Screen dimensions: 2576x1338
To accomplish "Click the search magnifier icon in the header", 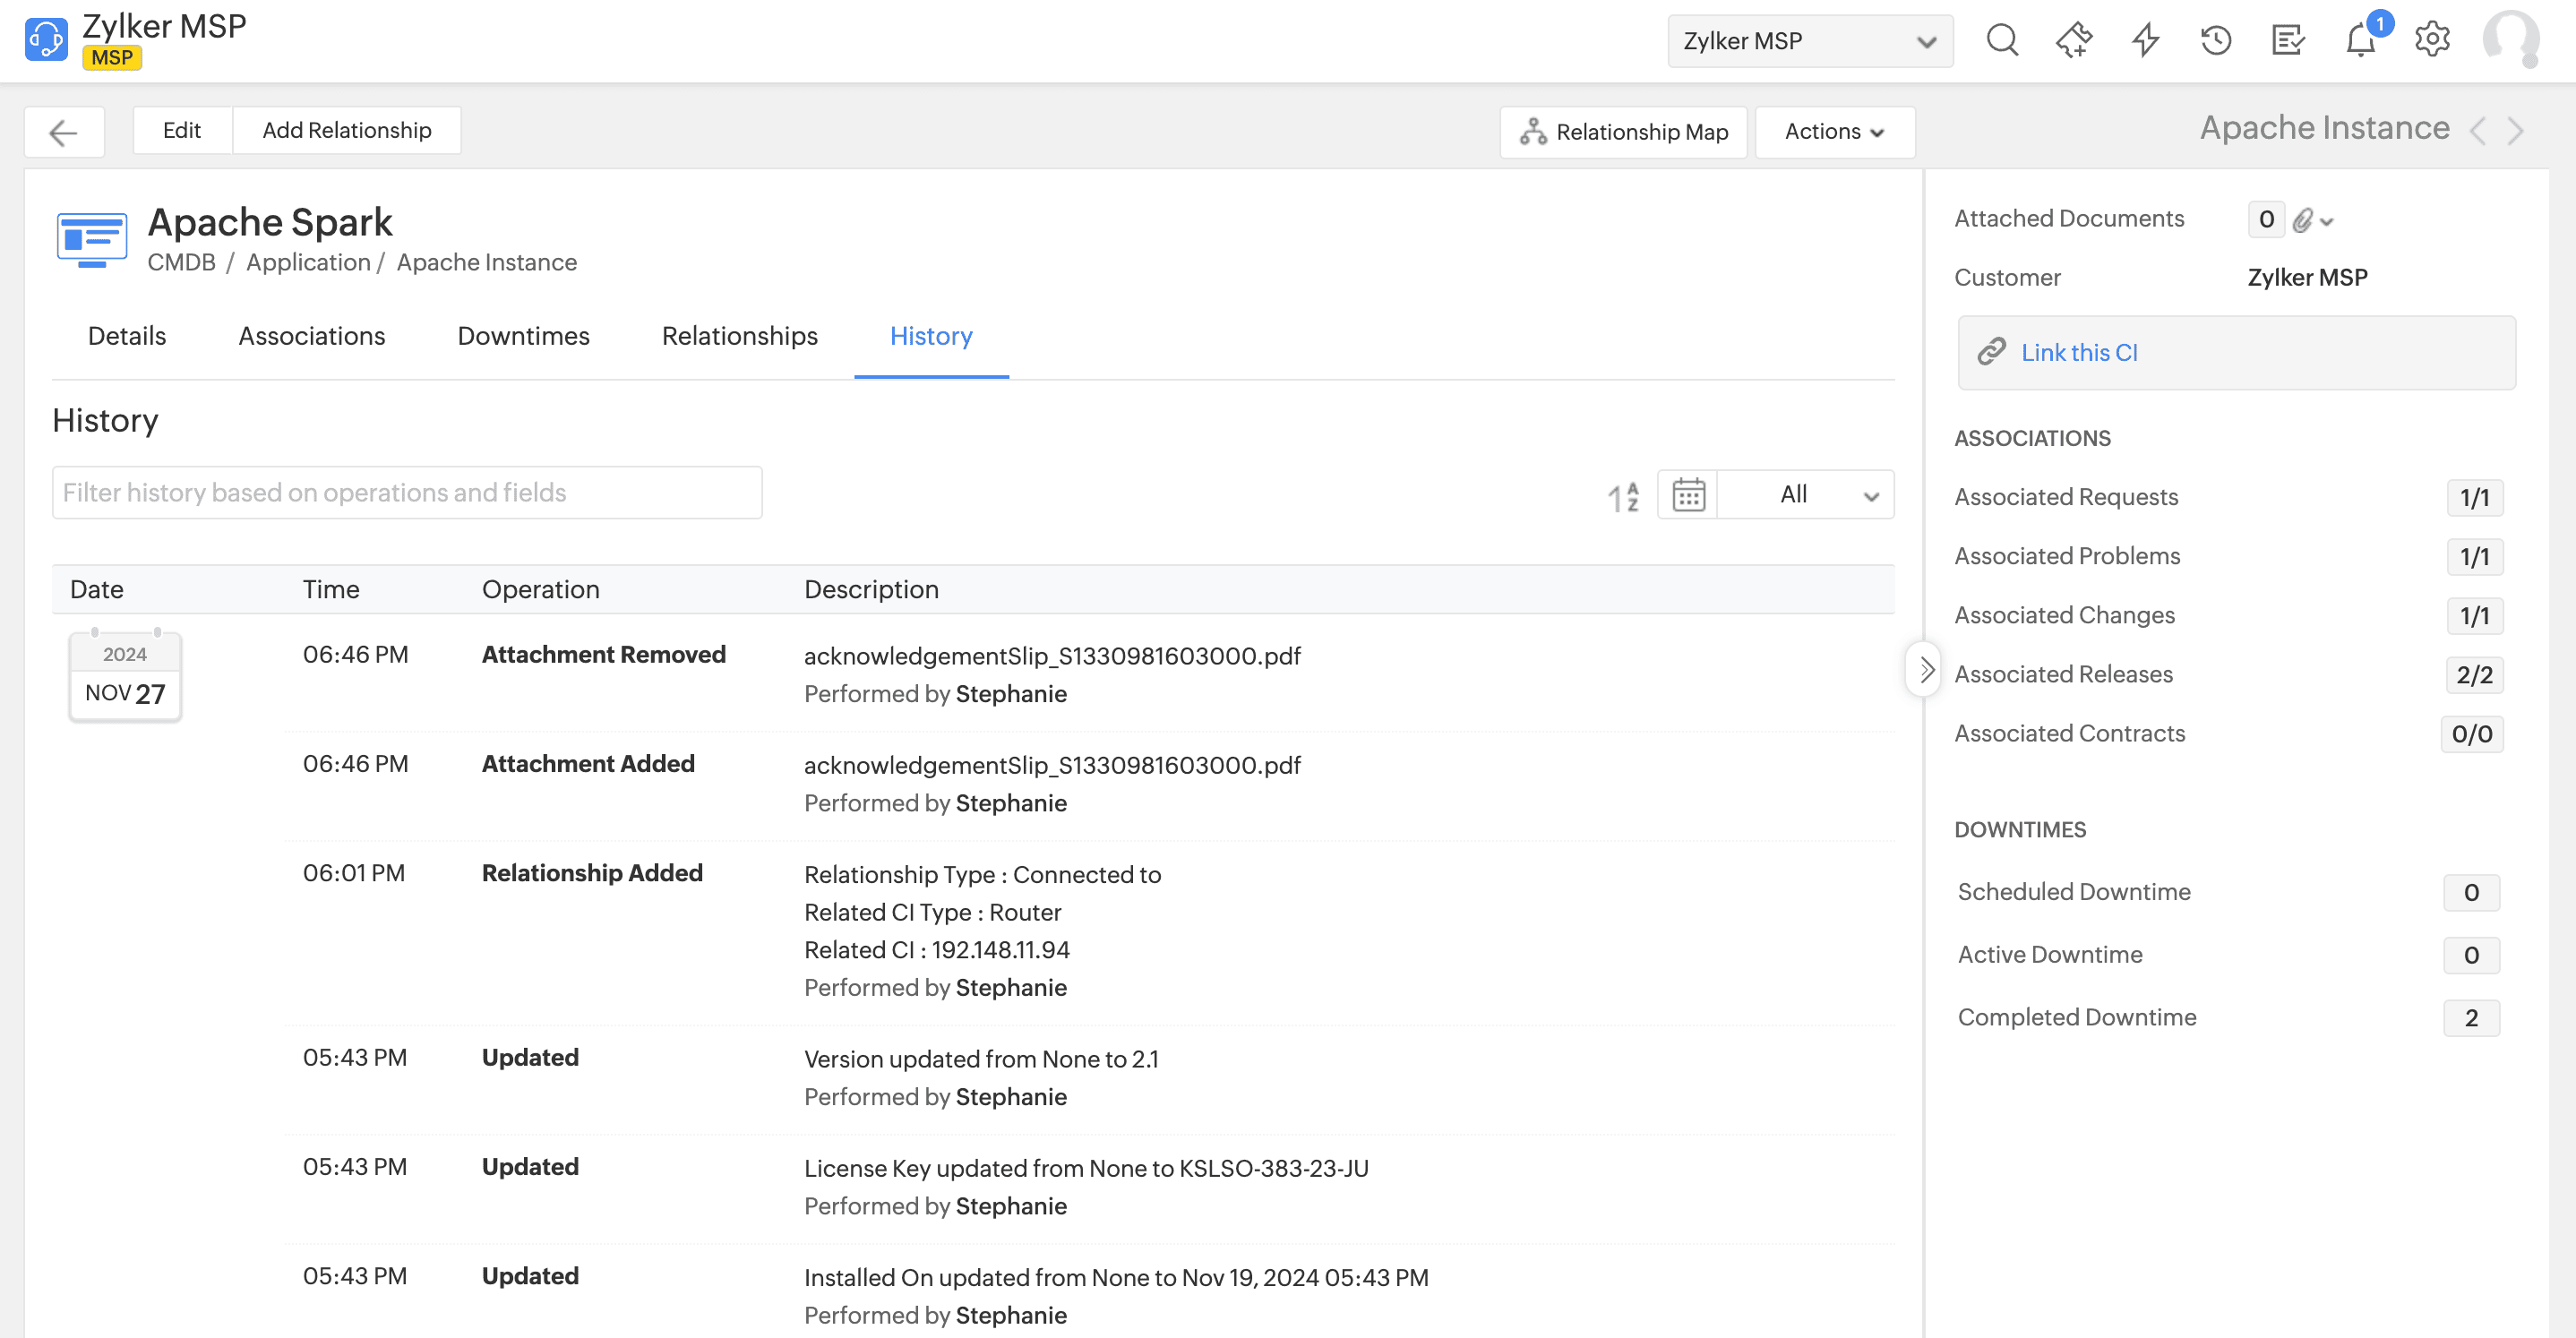I will tap(2001, 40).
